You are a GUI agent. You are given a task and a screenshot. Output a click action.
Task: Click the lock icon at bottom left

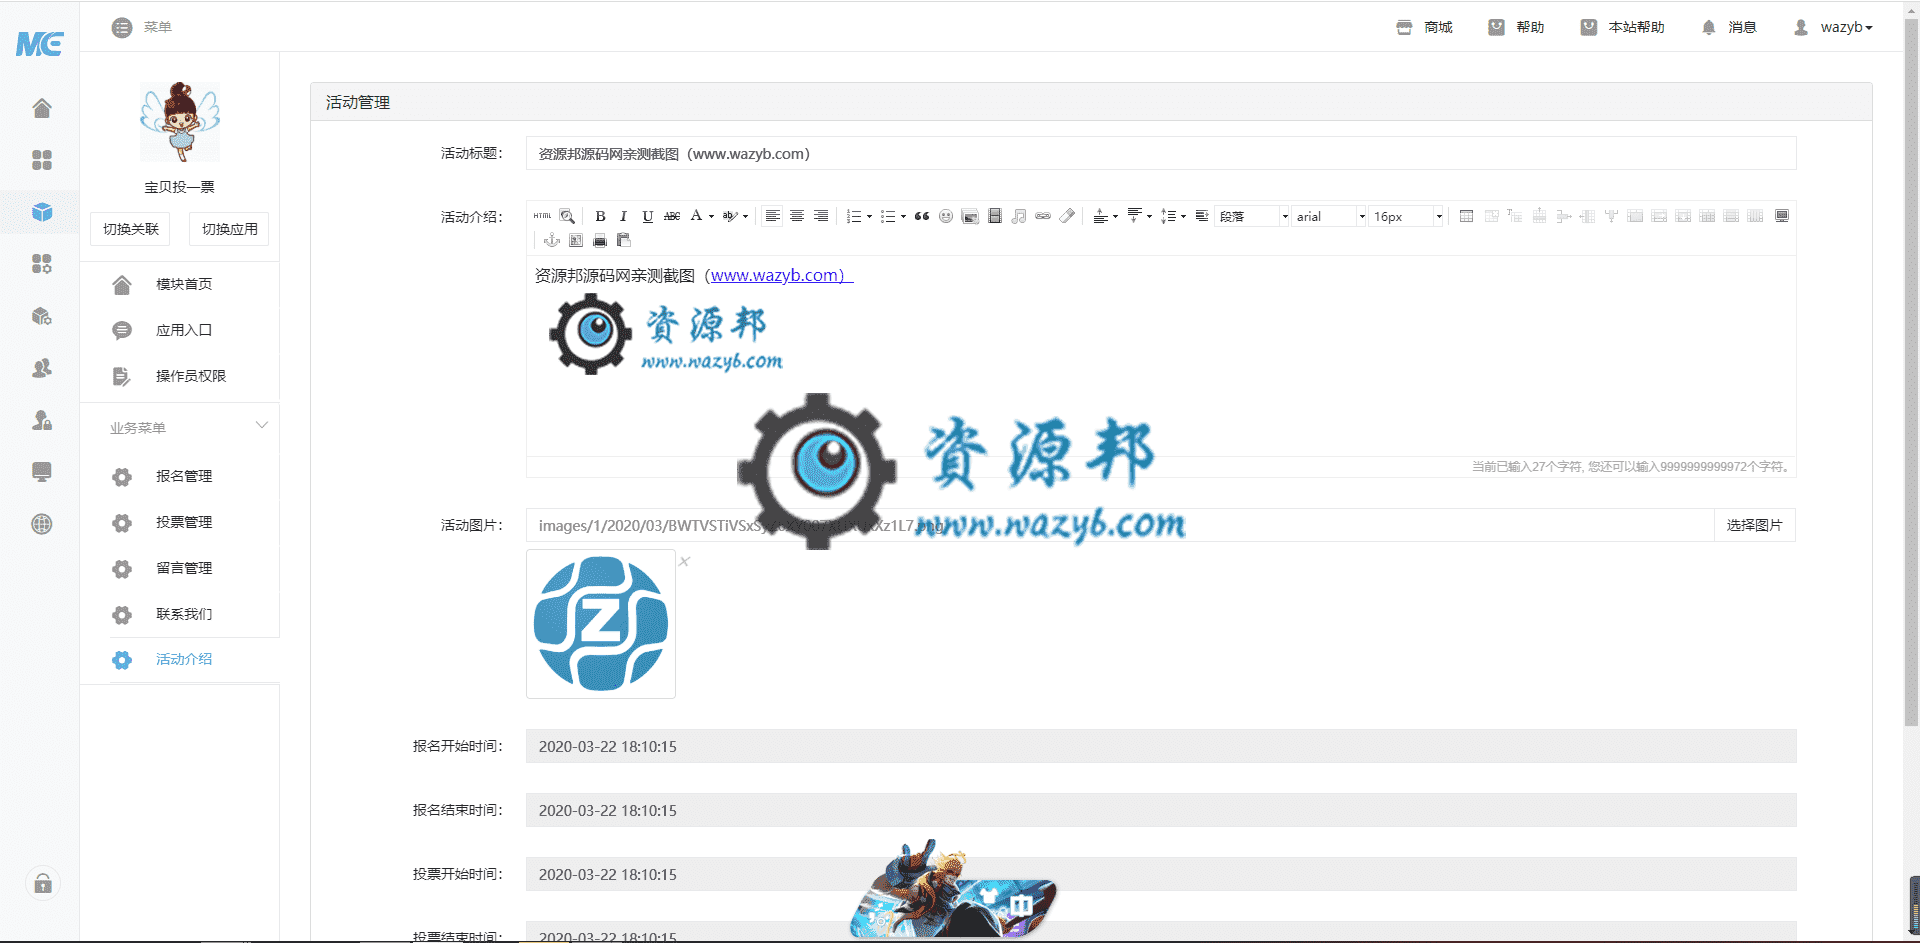43,883
